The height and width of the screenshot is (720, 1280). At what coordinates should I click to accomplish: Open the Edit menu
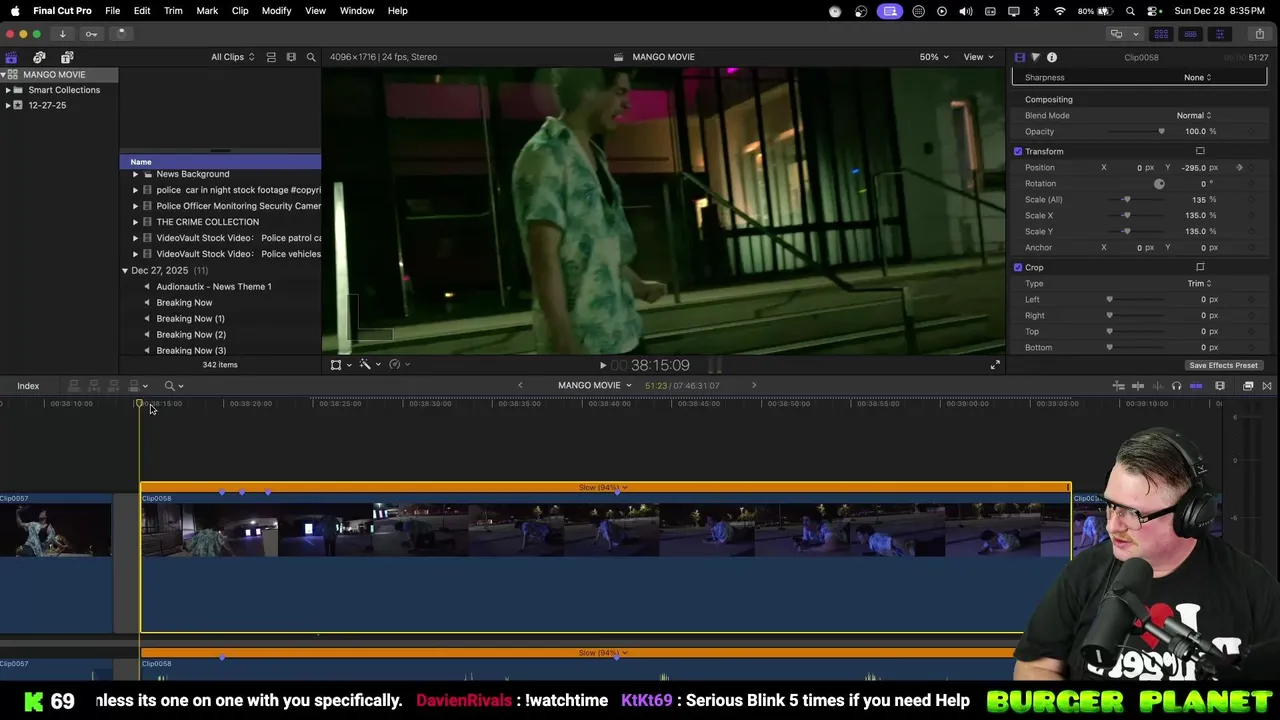click(x=142, y=11)
